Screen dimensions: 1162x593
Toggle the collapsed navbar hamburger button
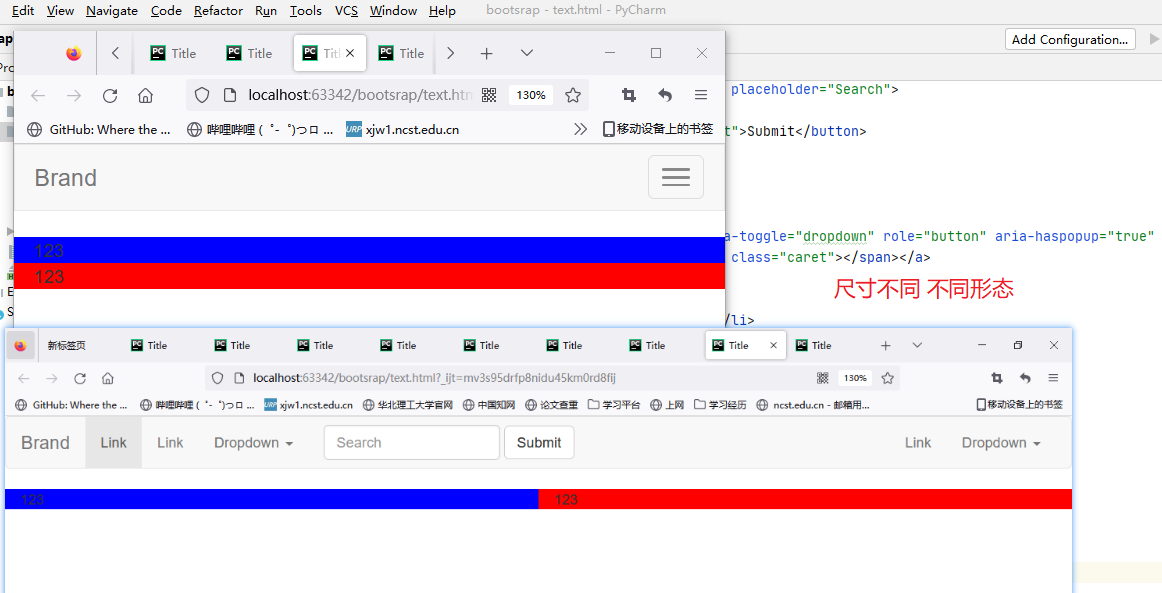pos(676,177)
